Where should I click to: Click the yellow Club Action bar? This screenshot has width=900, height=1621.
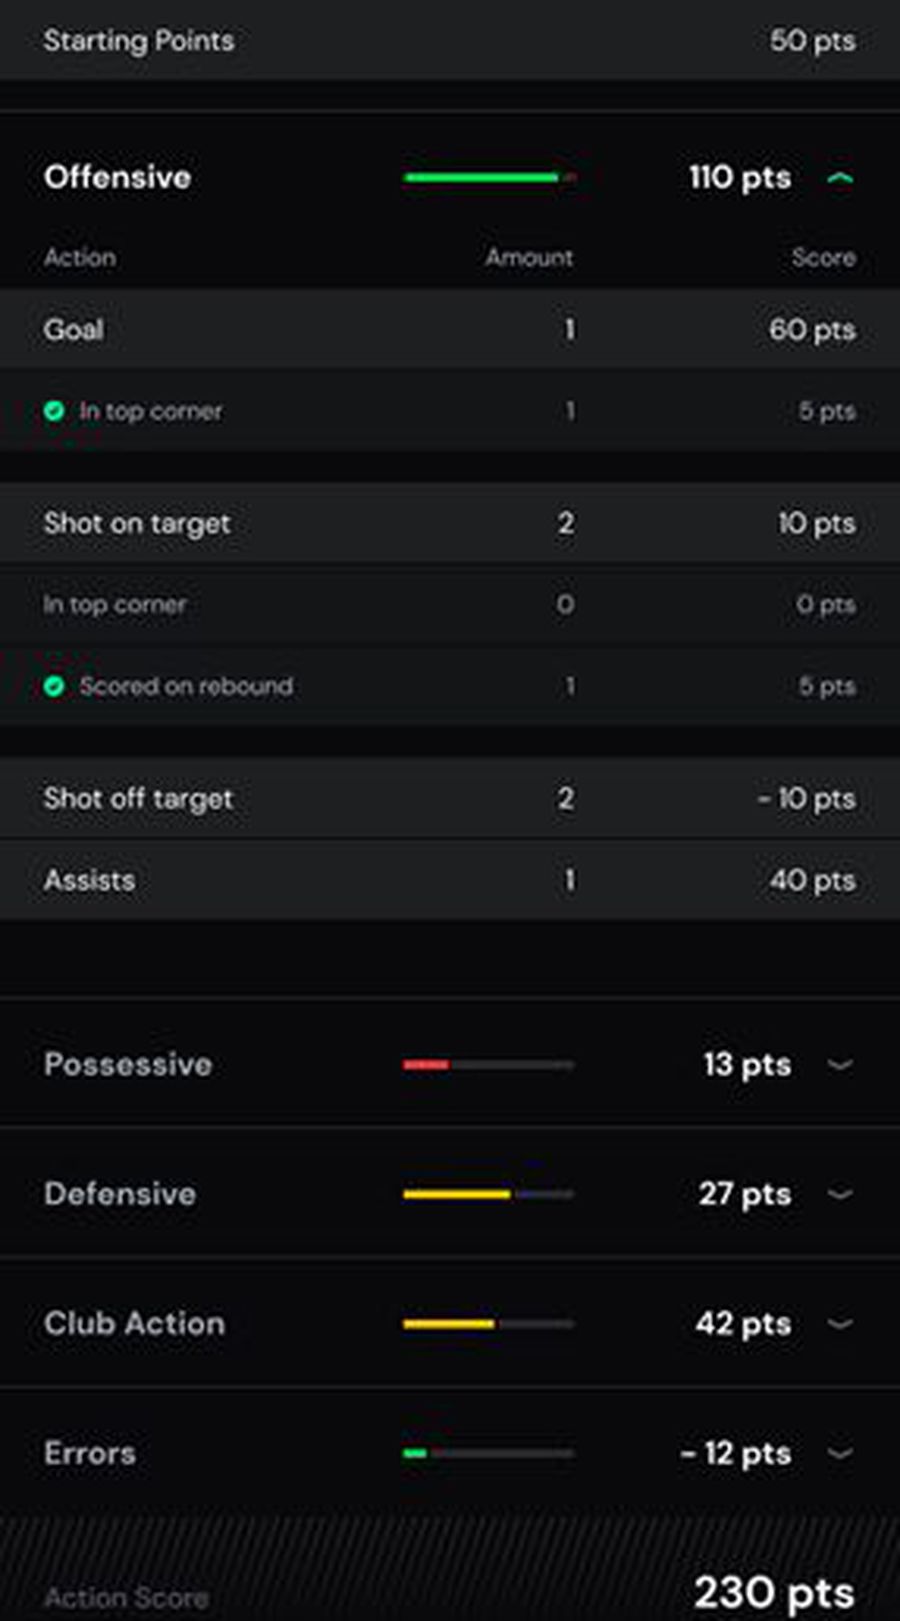pos(449,1324)
